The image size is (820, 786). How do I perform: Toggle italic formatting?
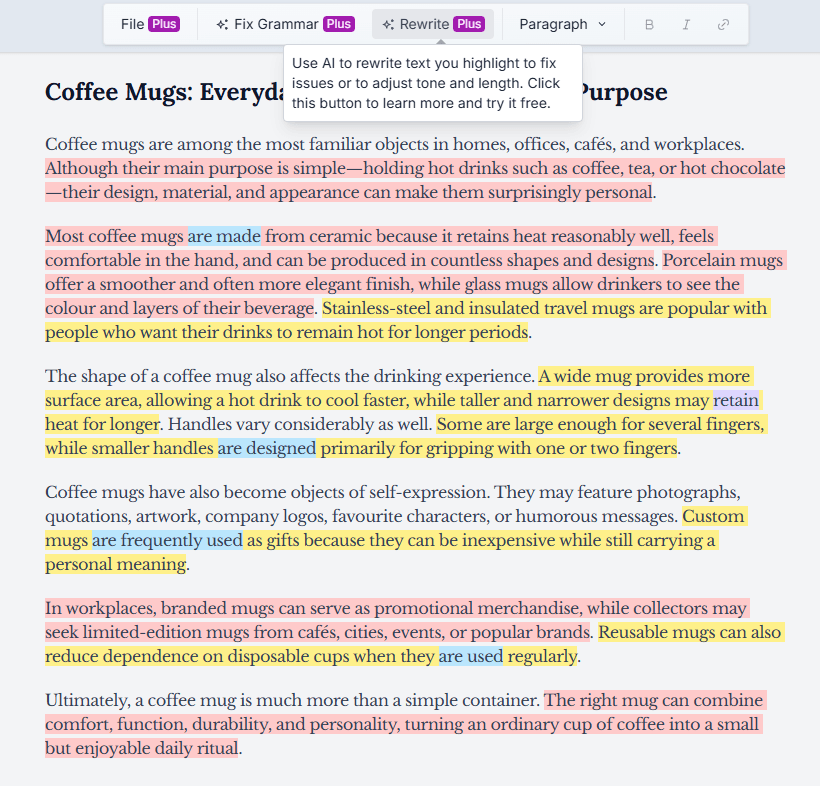click(x=686, y=25)
